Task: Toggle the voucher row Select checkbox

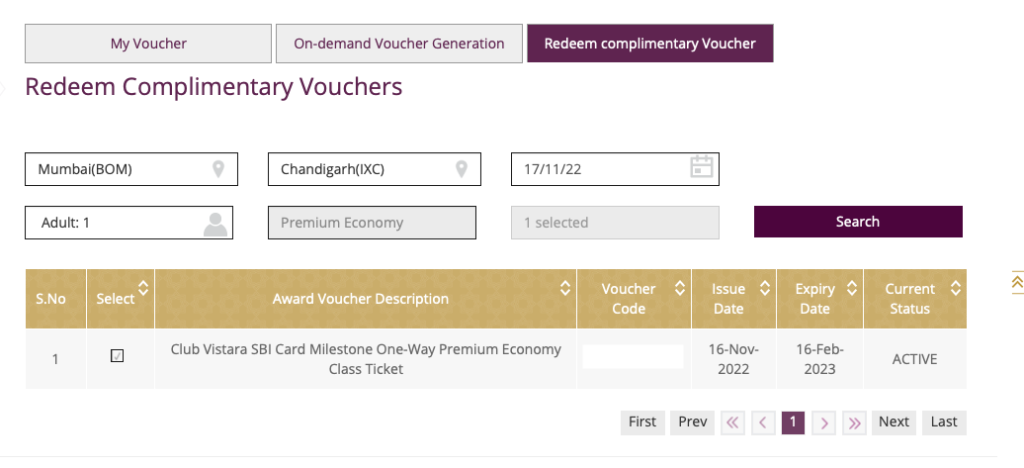Action: [117, 356]
